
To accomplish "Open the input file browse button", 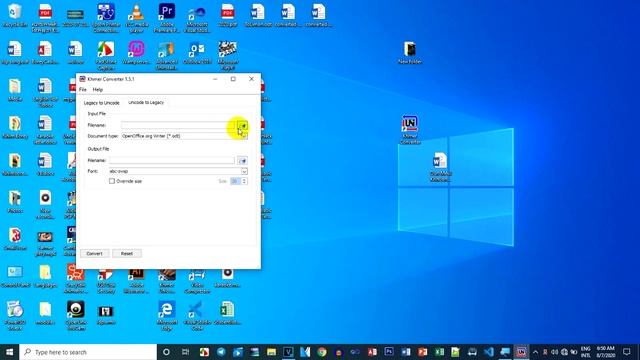I will click(242, 125).
